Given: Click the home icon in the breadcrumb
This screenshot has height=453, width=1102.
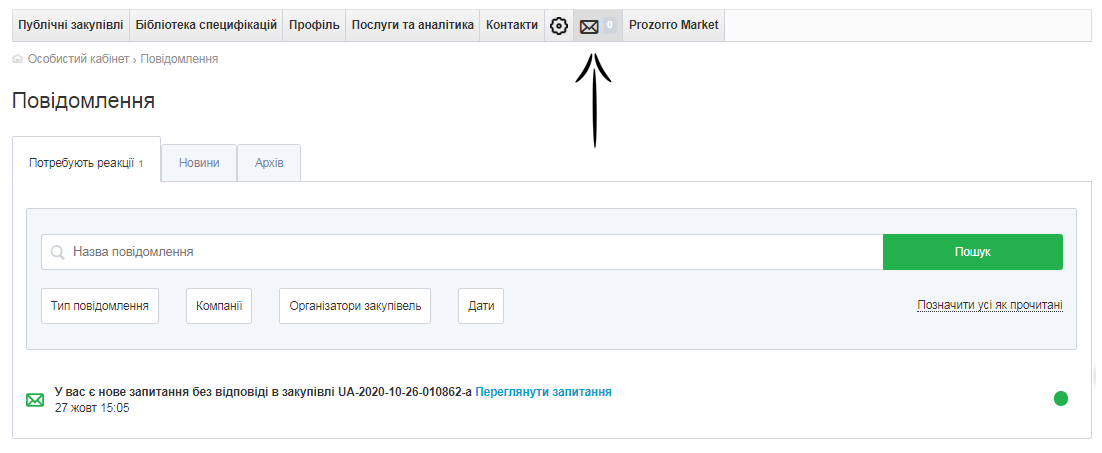Looking at the screenshot, I should coord(18,59).
